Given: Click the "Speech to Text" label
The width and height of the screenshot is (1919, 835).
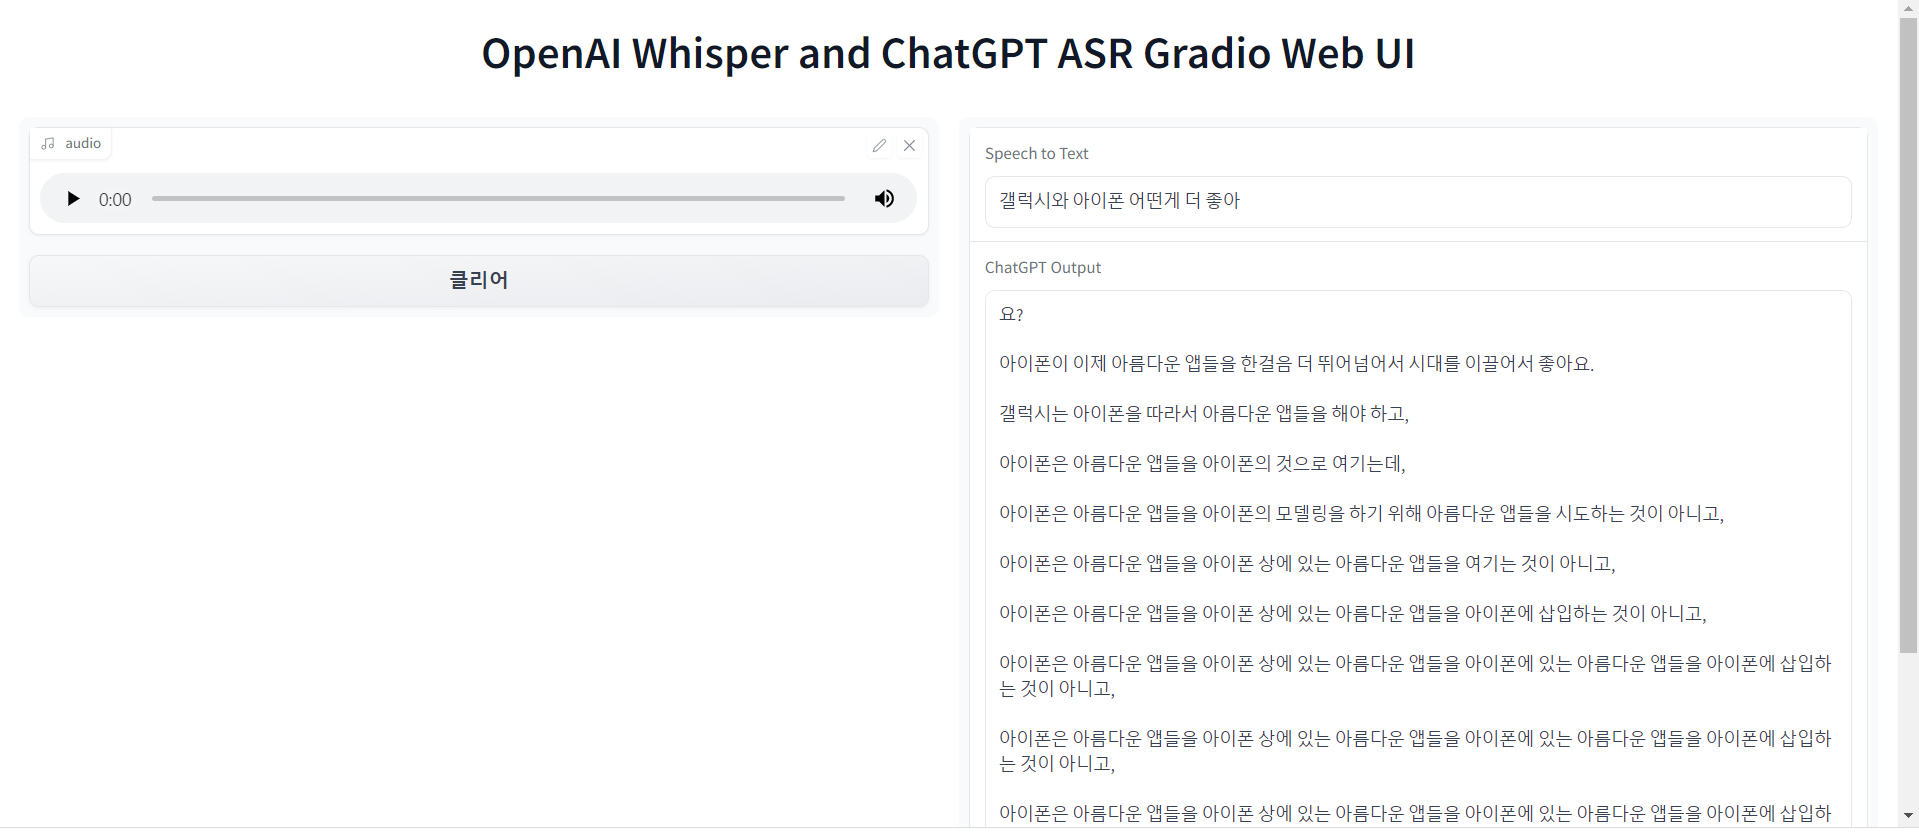Looking at the screenshot, I should [x=1036, y=154].
